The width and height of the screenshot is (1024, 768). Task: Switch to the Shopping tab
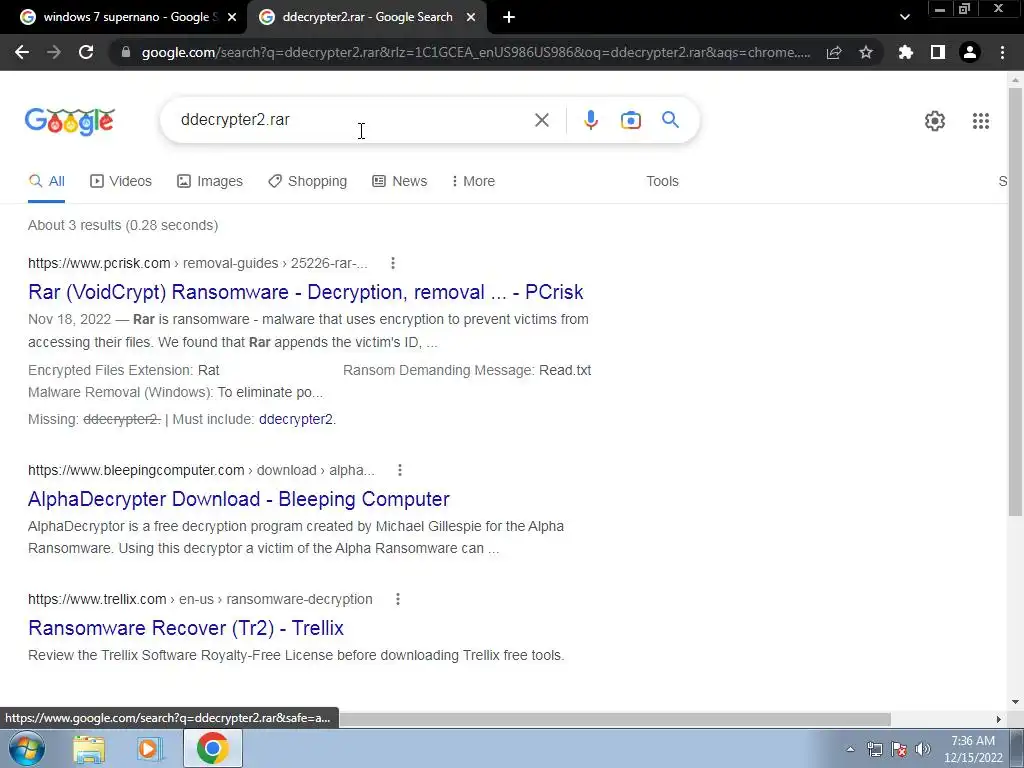[x=308, y=182]
